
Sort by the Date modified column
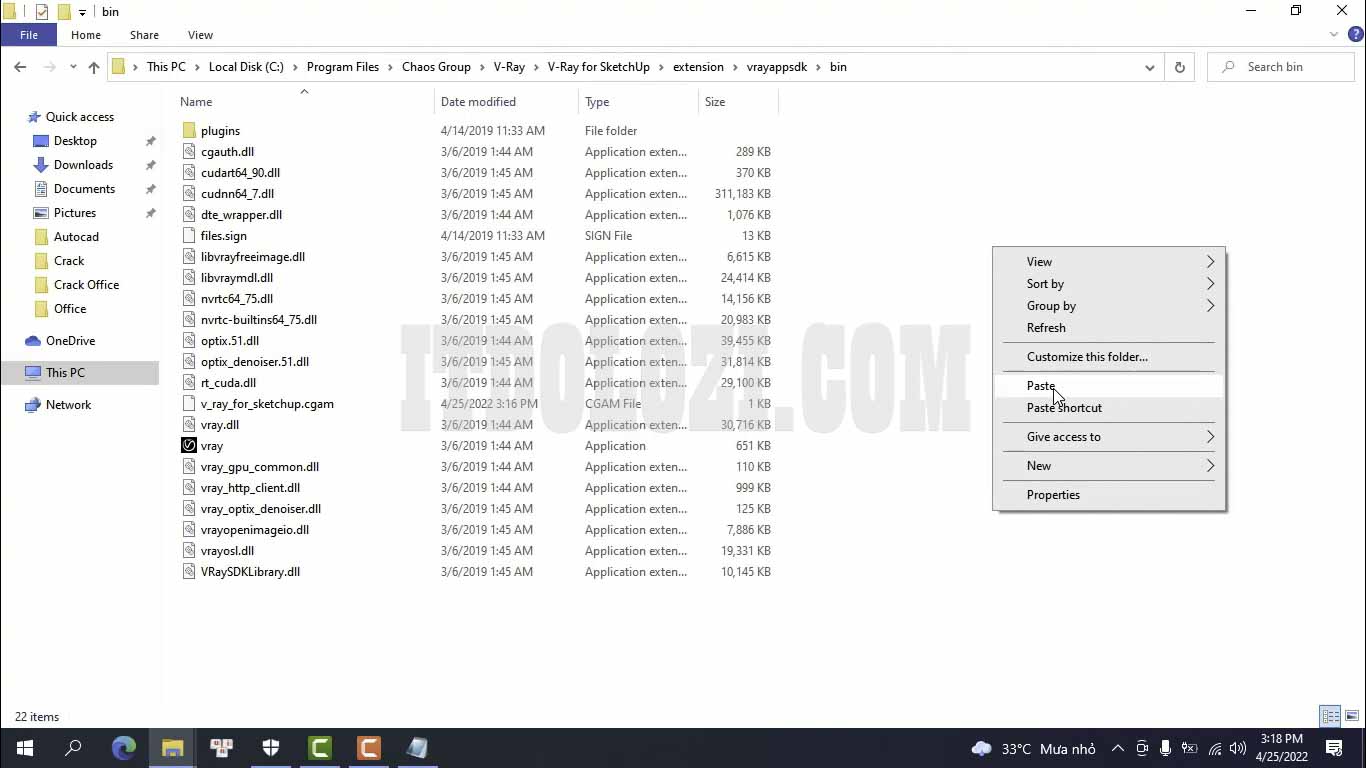[478, 102]
